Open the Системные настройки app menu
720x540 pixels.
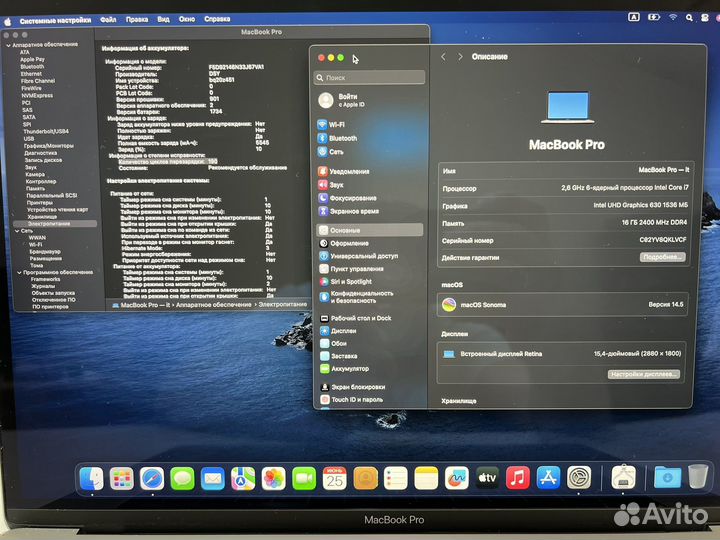coord(55,20)
